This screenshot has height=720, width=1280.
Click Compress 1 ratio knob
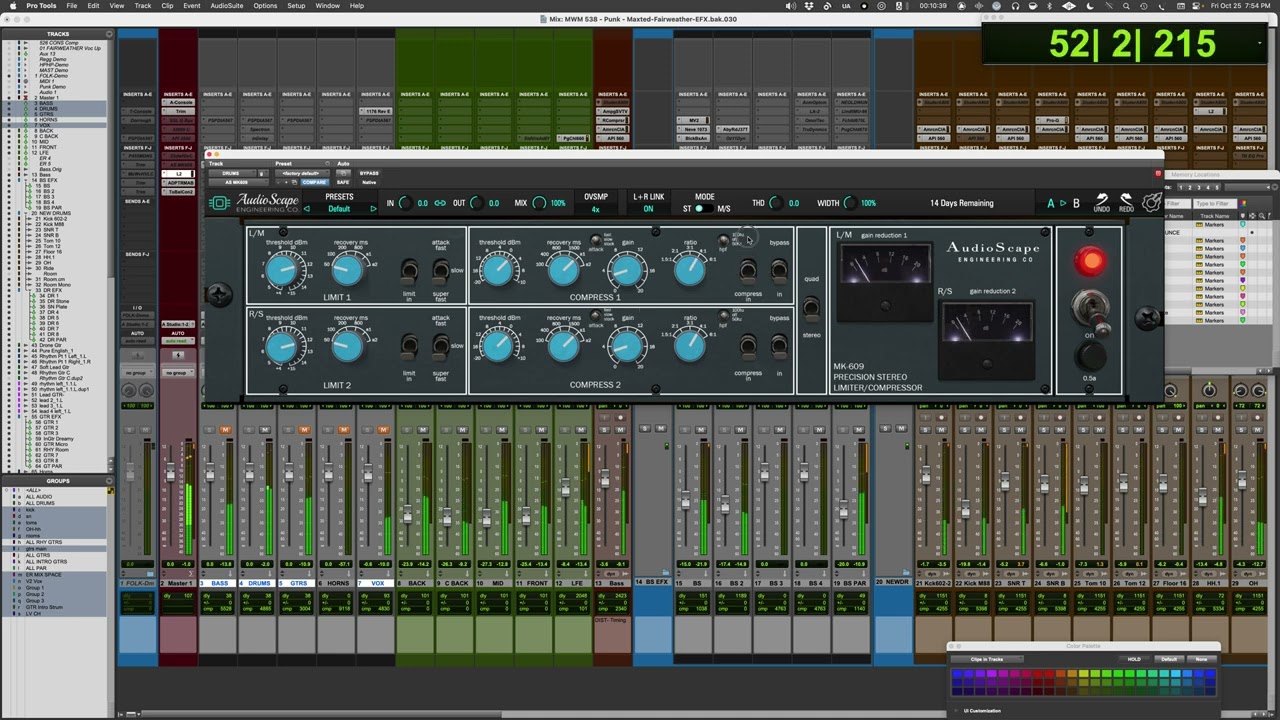tap(689, 269)
